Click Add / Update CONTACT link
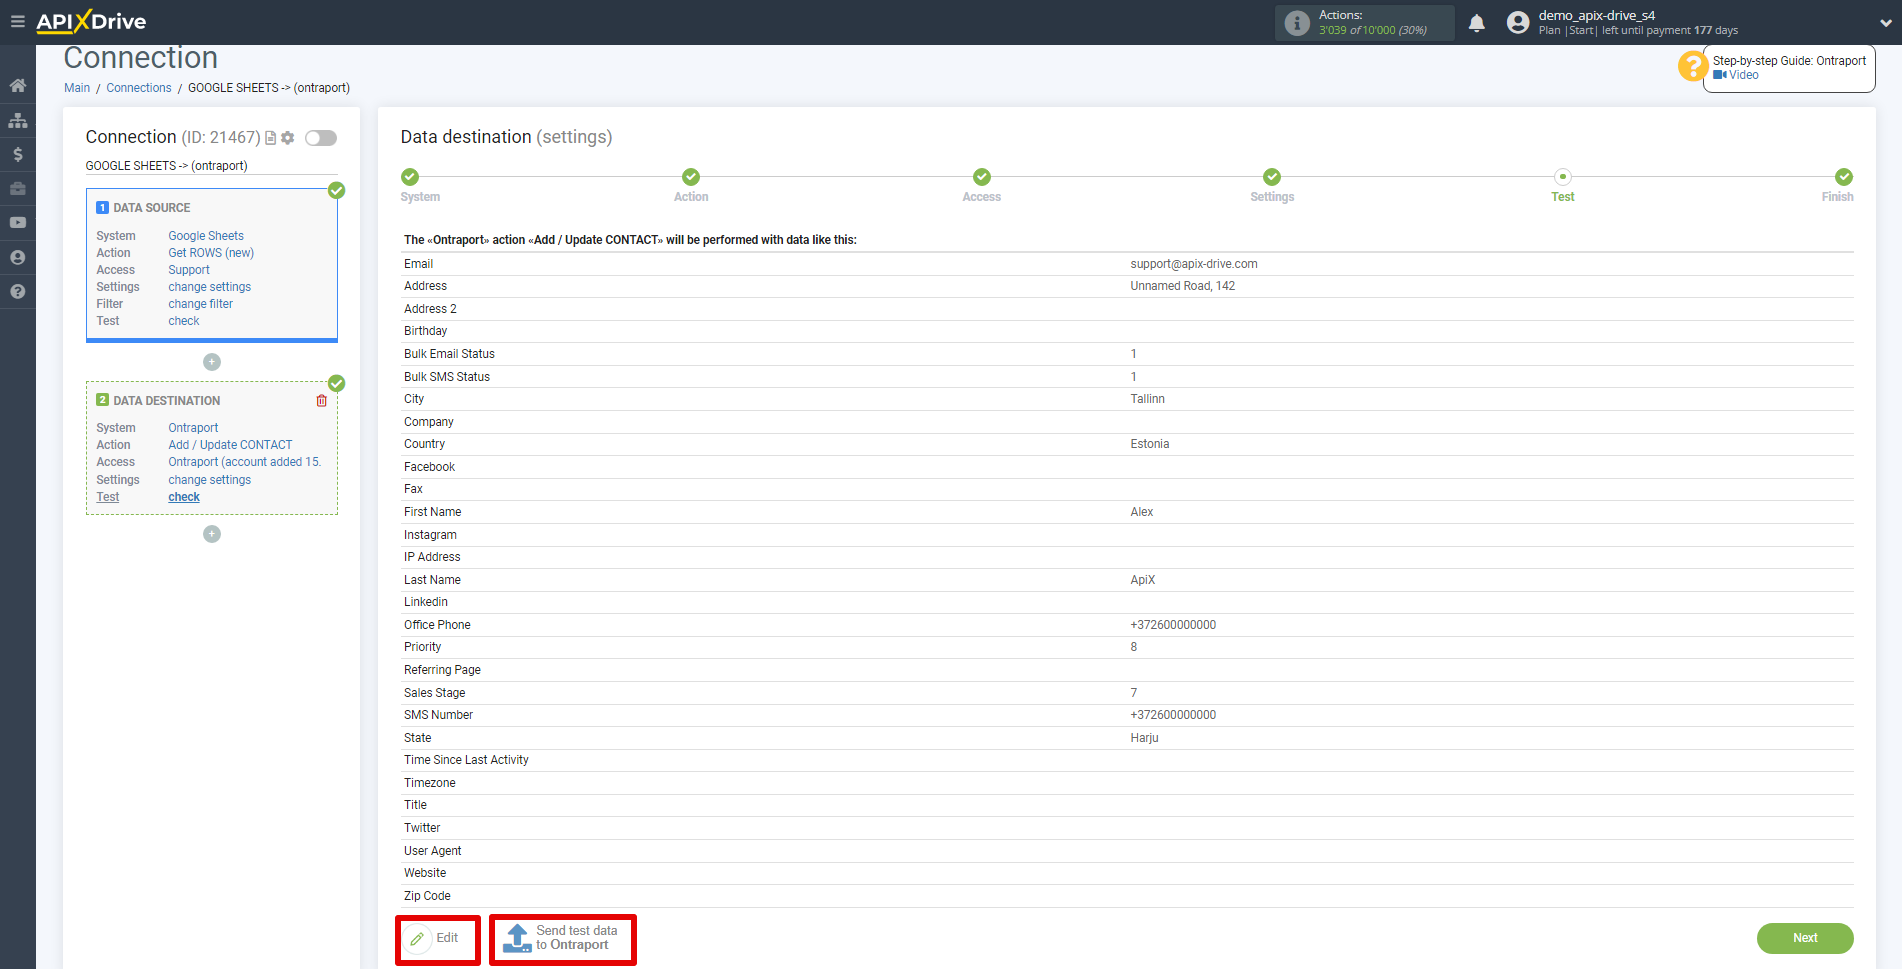 pos(230,445)
